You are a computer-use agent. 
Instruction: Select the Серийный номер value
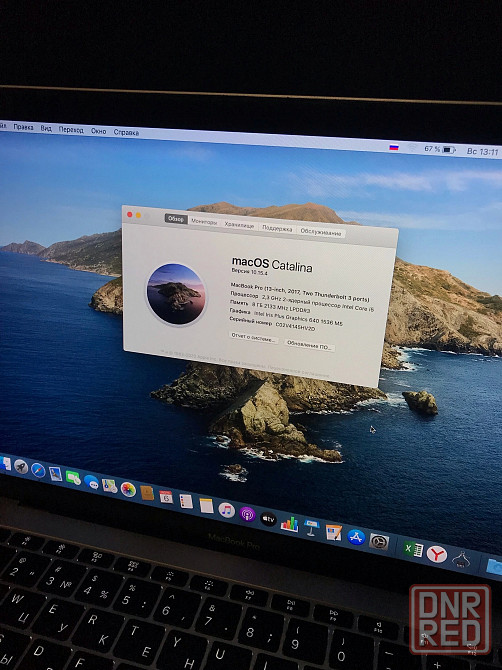[295, 326]
